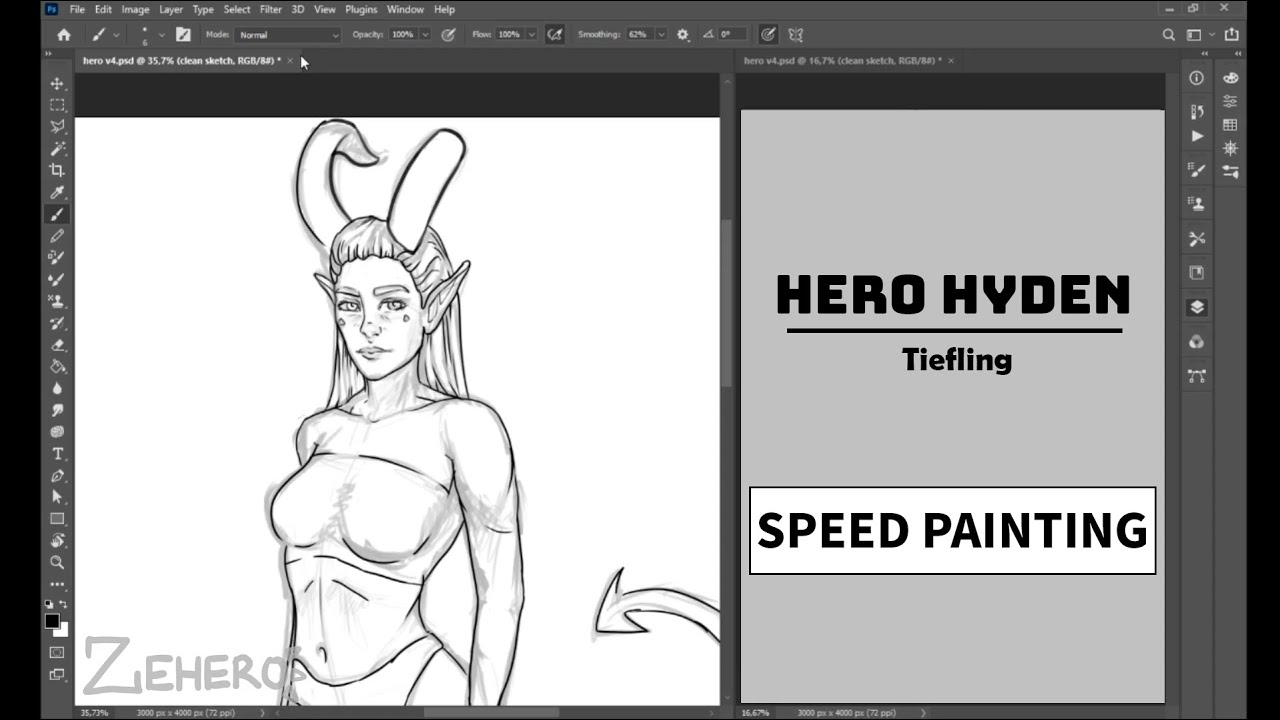The image size is (1280, 720).
Task: Toggle Quick Mask mode
Action: [x=57, y=652]
